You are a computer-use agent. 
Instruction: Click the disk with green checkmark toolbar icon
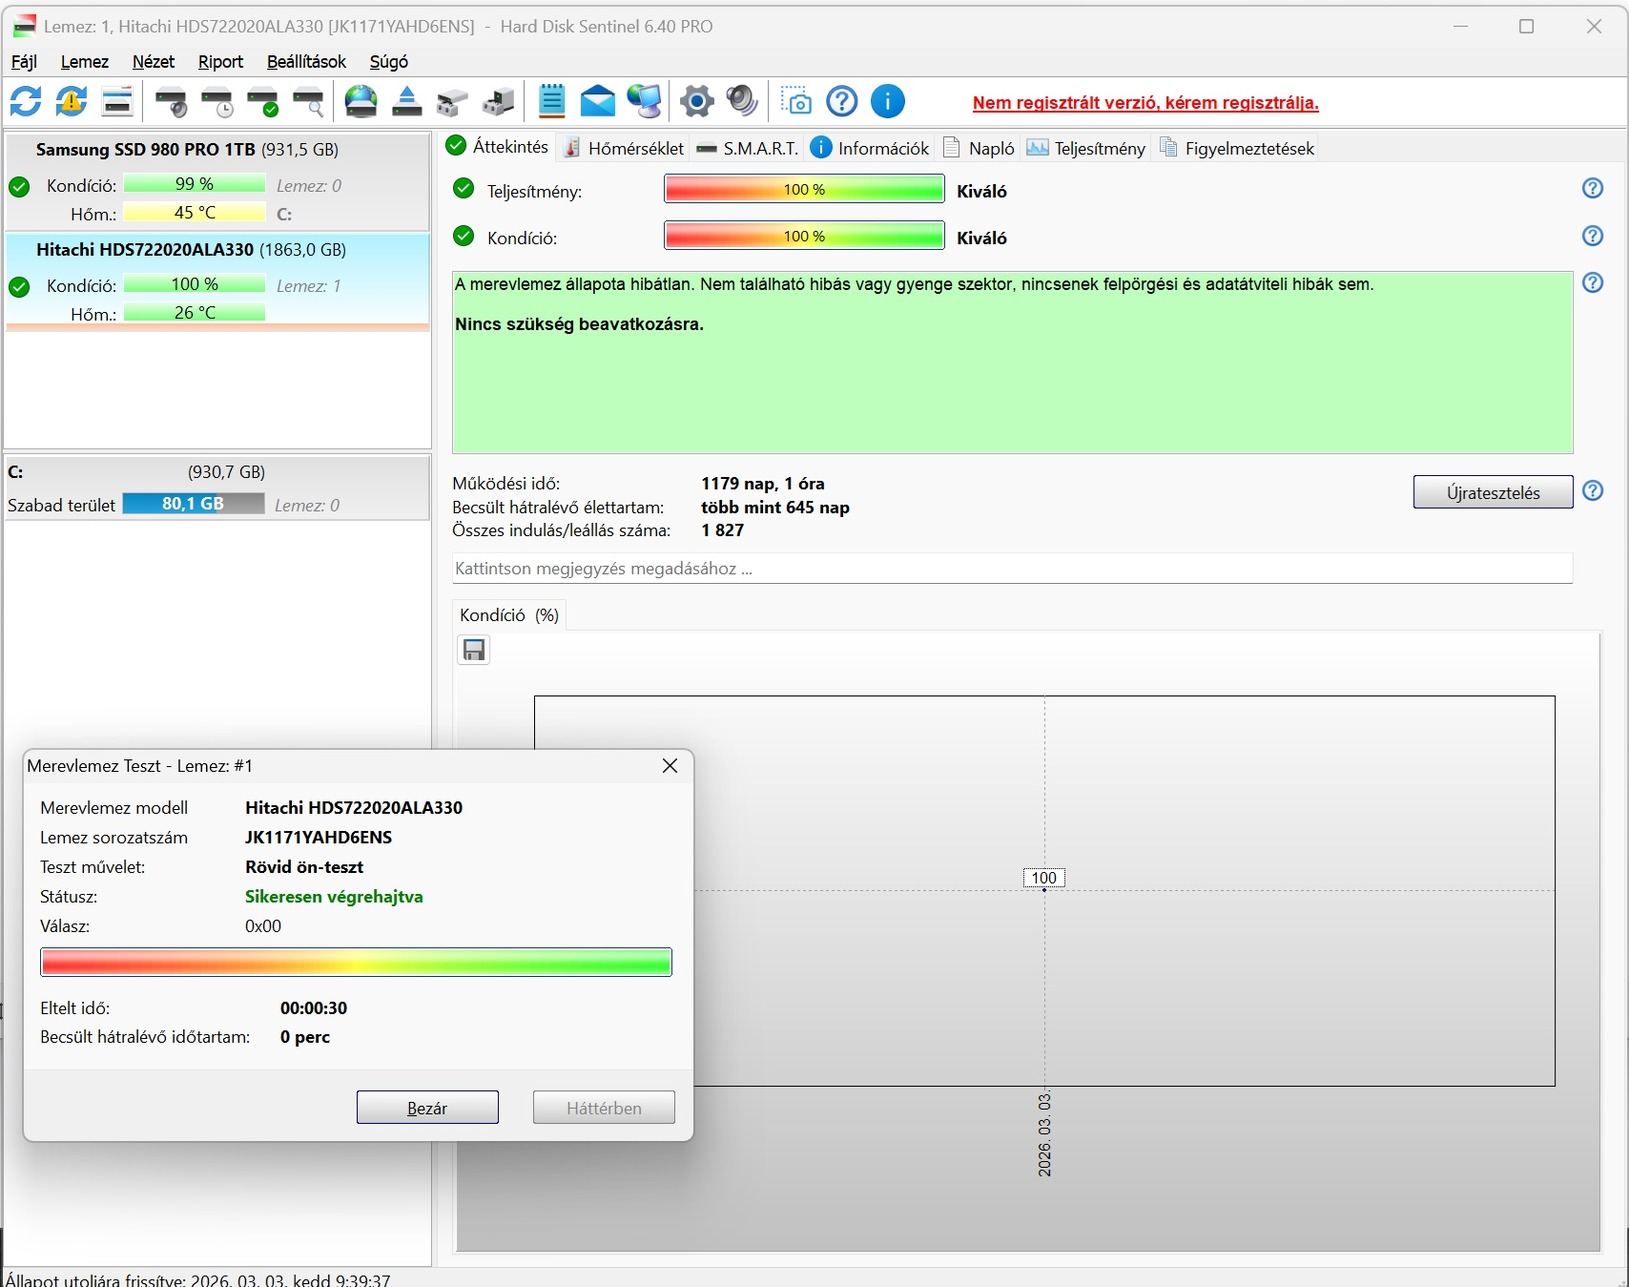pos(263,101)
